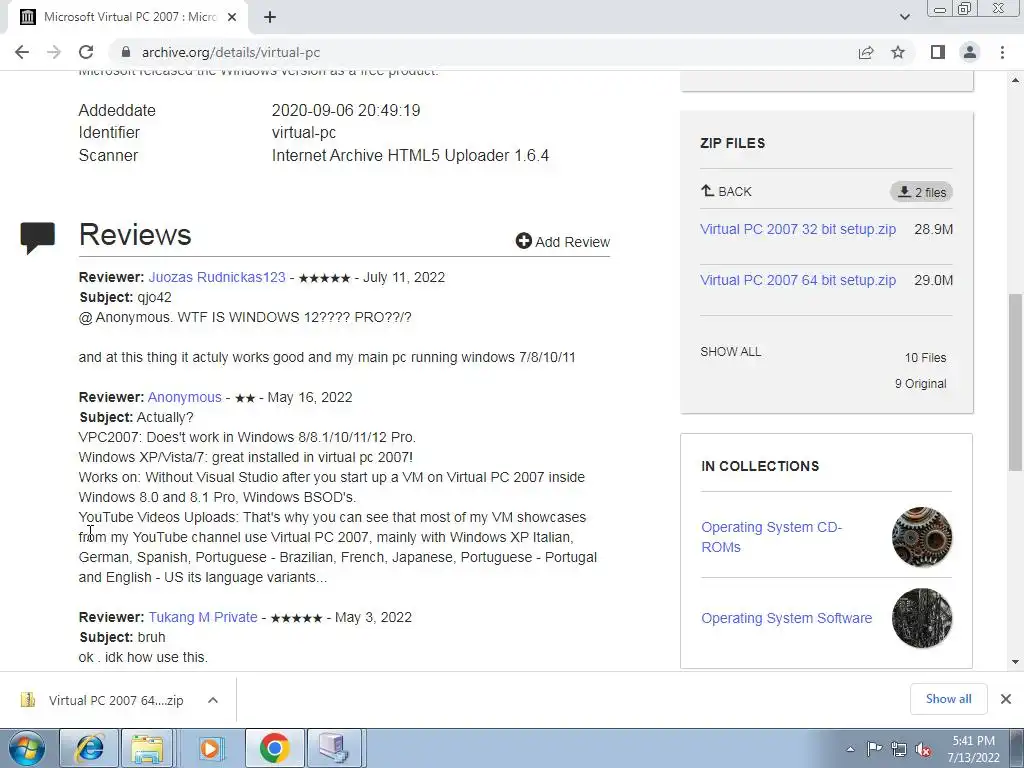This screenshot has height=768, width=1024.
Task: Open Operating System Software collection
Action: (x=787, y=618)
